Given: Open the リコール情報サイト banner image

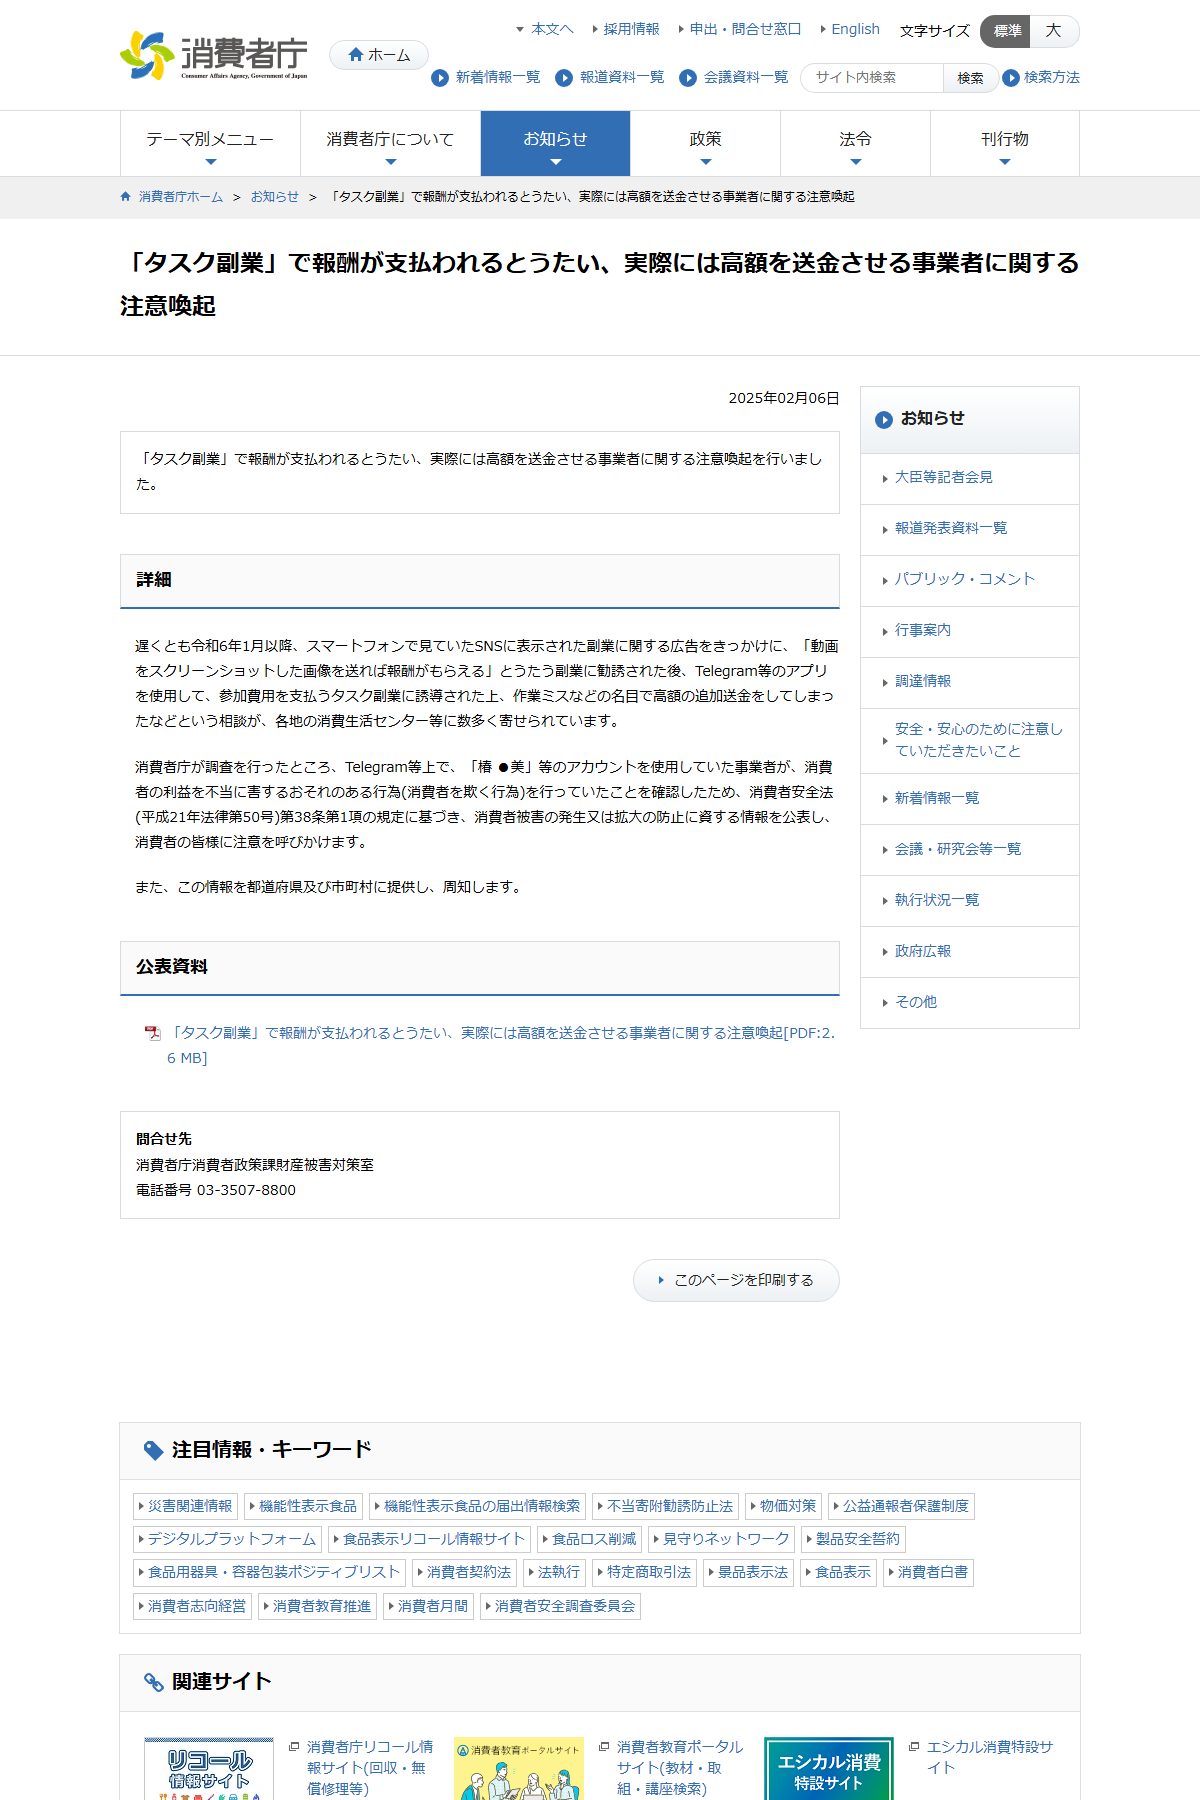Looking at the screenshot, I should (209, 1768).
